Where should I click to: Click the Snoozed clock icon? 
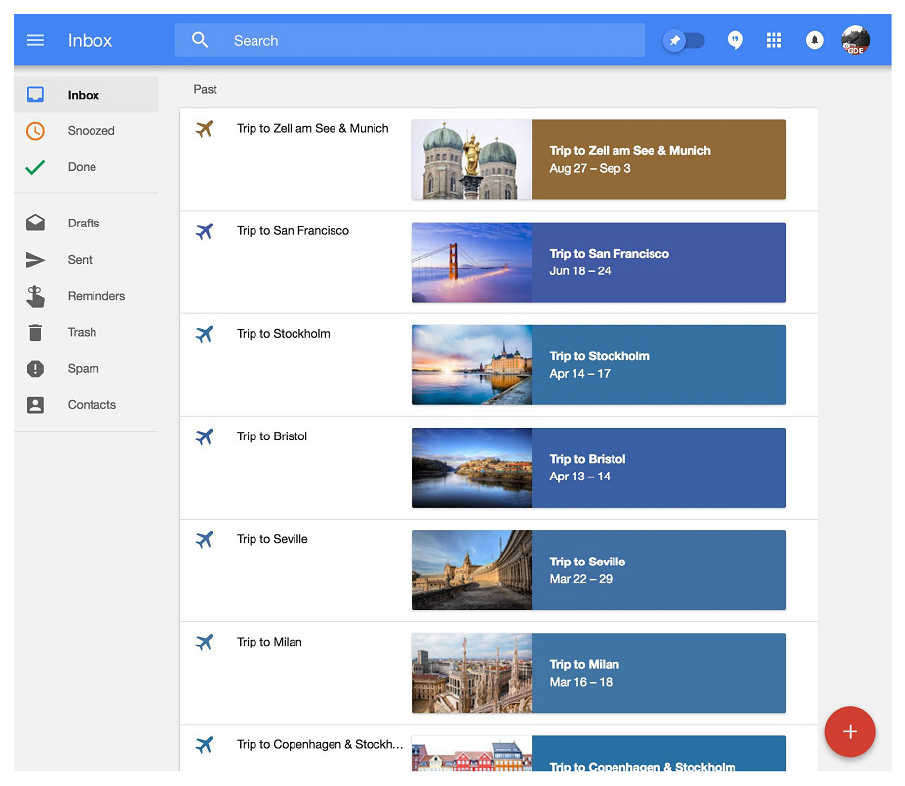pos(35,131)
